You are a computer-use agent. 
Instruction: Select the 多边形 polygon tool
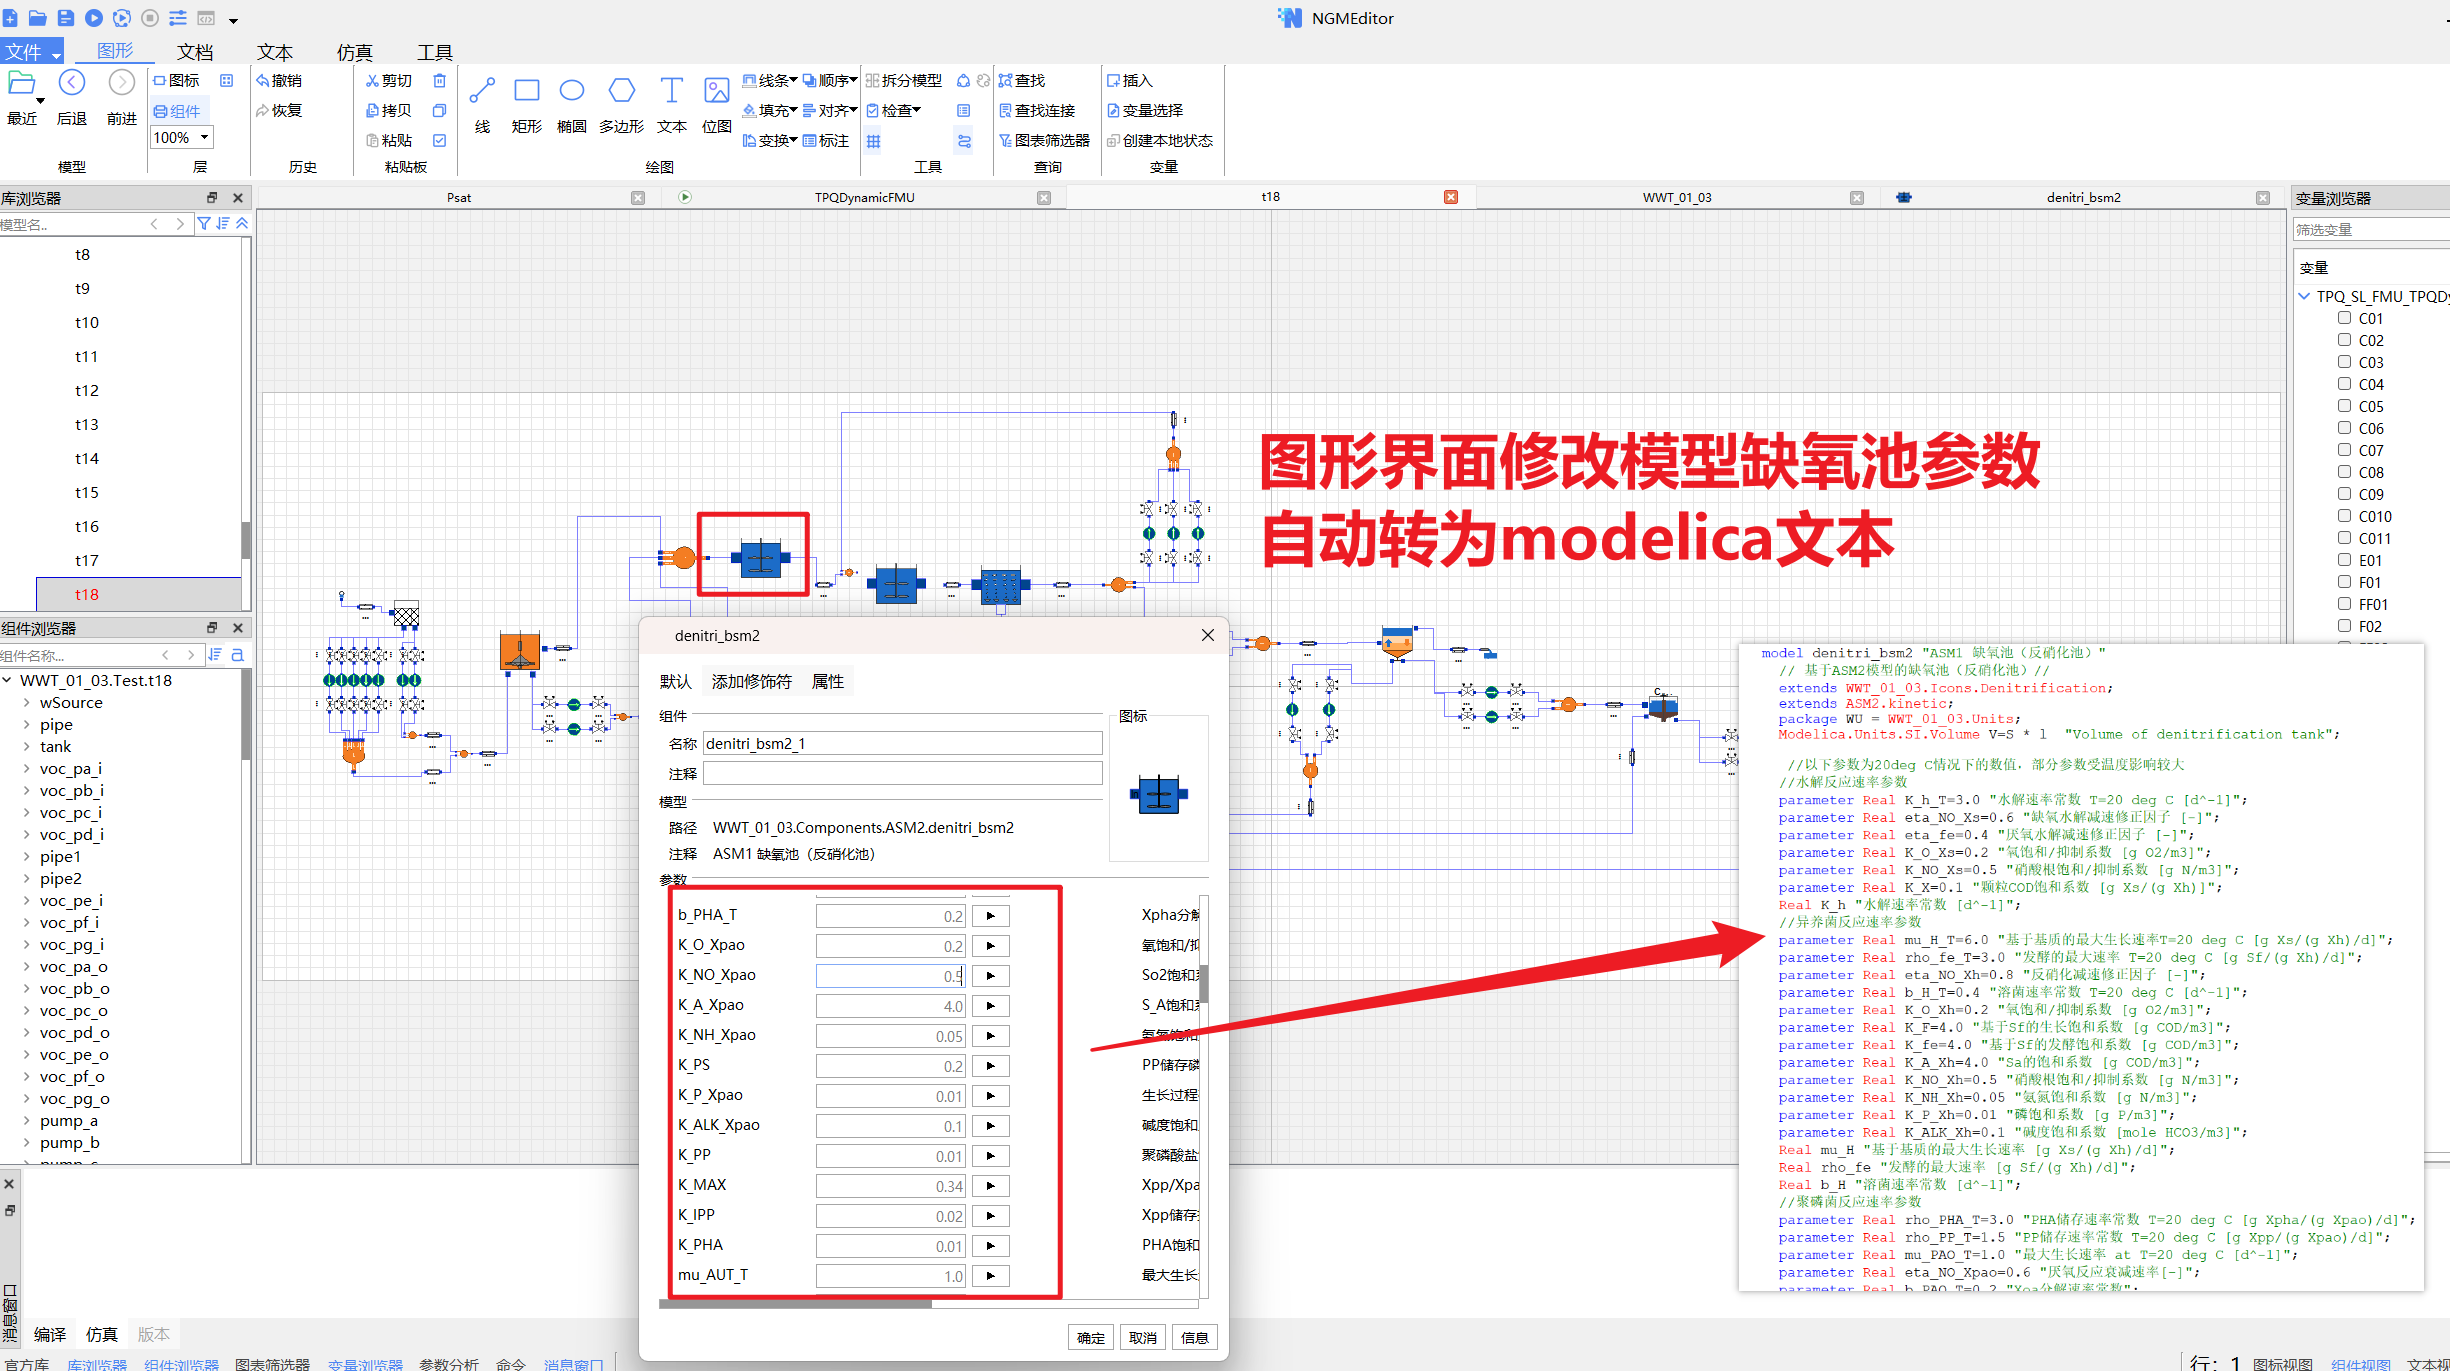point(622,103)
